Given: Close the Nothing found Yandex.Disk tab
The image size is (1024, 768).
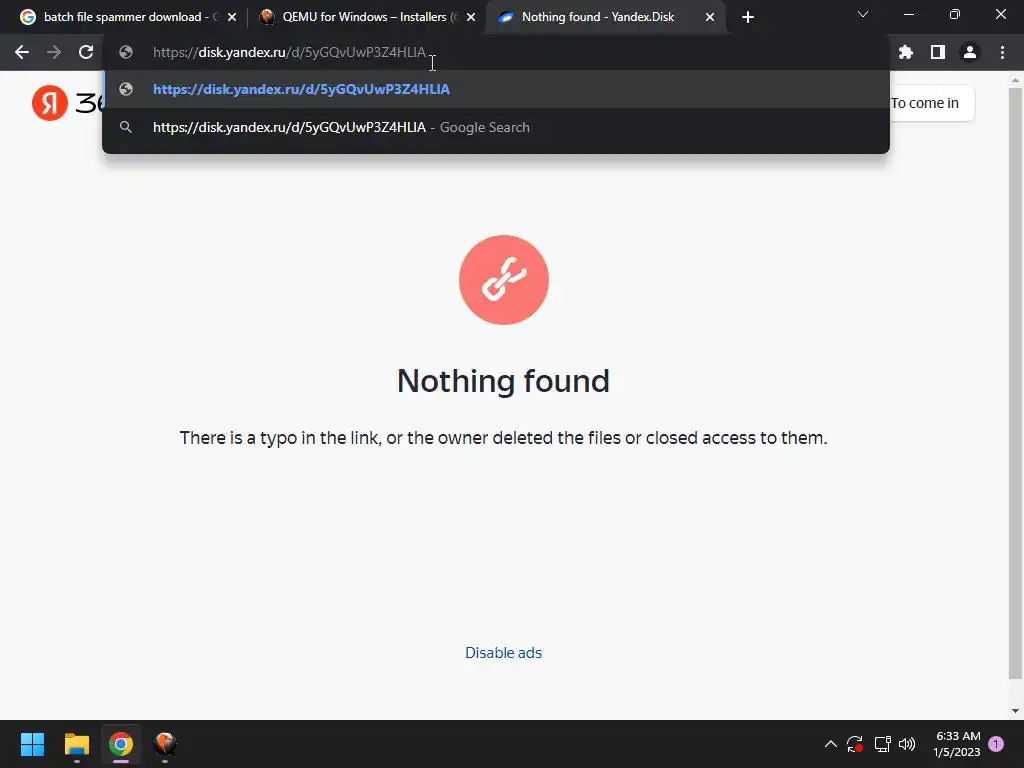Looking at the screenshot, I should coord(710,17).
